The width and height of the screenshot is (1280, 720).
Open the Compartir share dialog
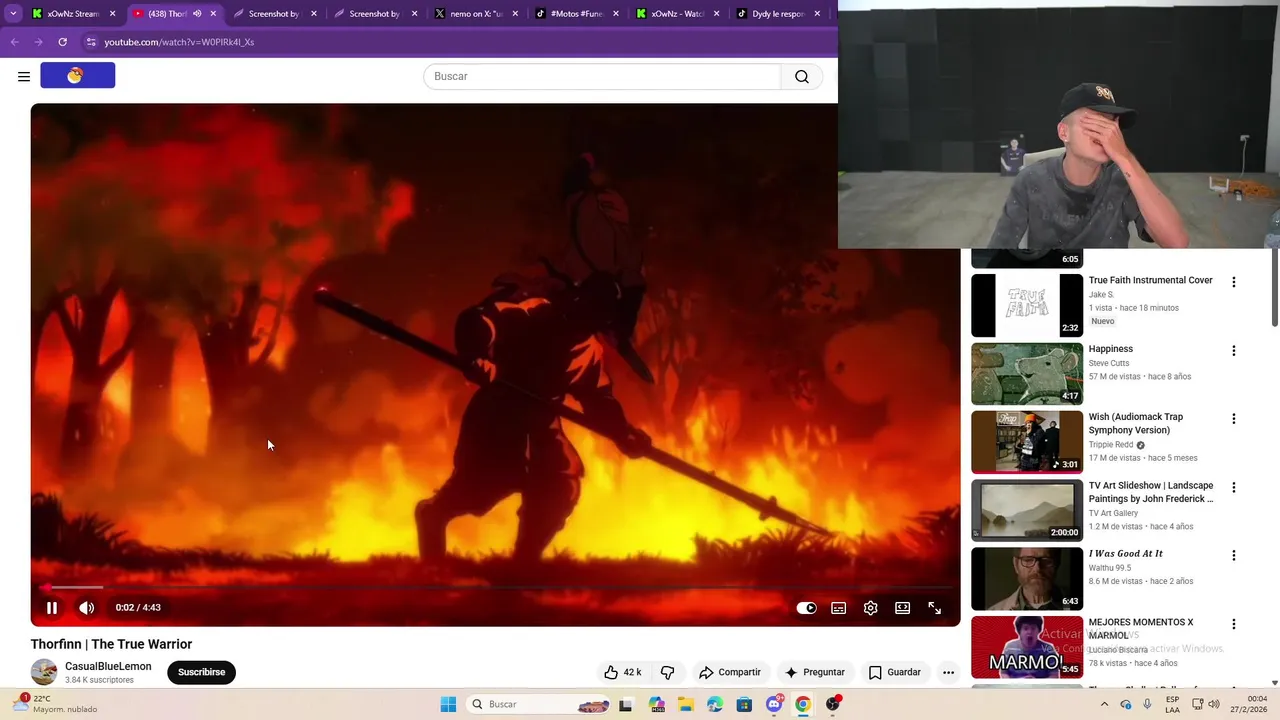[x=730, y=672]
